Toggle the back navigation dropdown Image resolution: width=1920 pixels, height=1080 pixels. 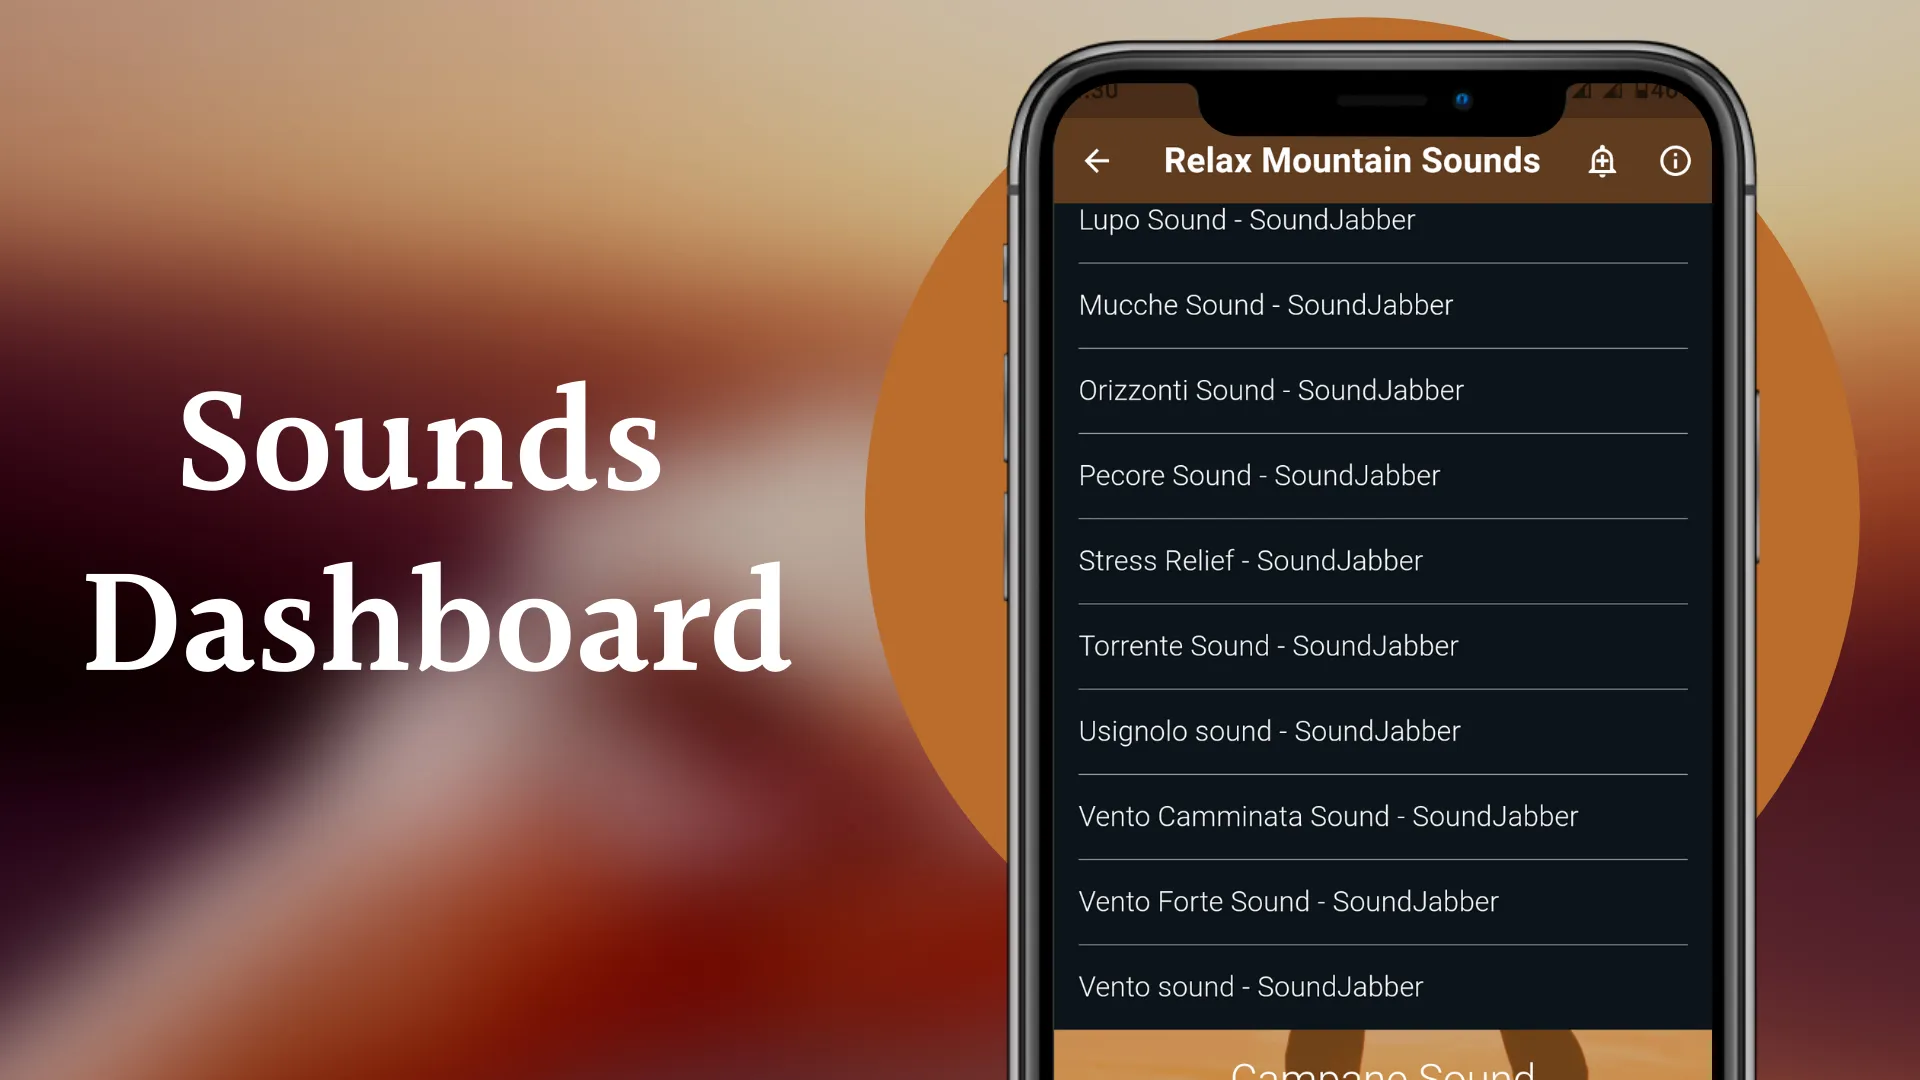(x=1097, y=160)
